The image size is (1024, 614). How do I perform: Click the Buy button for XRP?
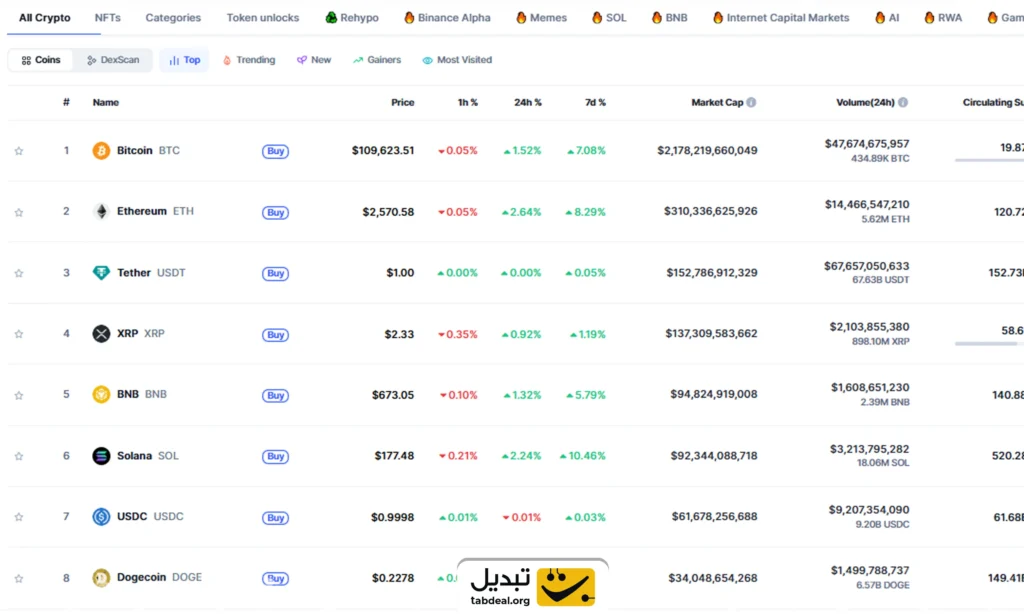(276, 334)
